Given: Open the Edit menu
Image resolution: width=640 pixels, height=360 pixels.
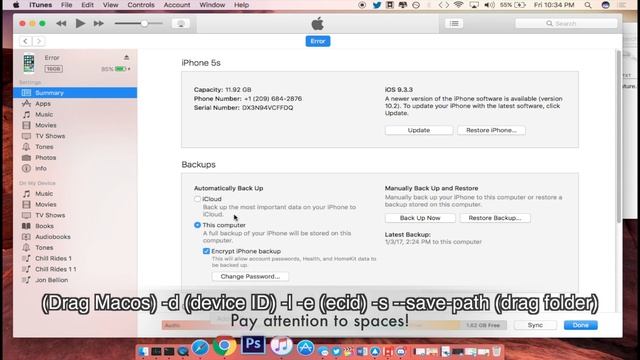Looking at the screenshot, I should point(87,5).
